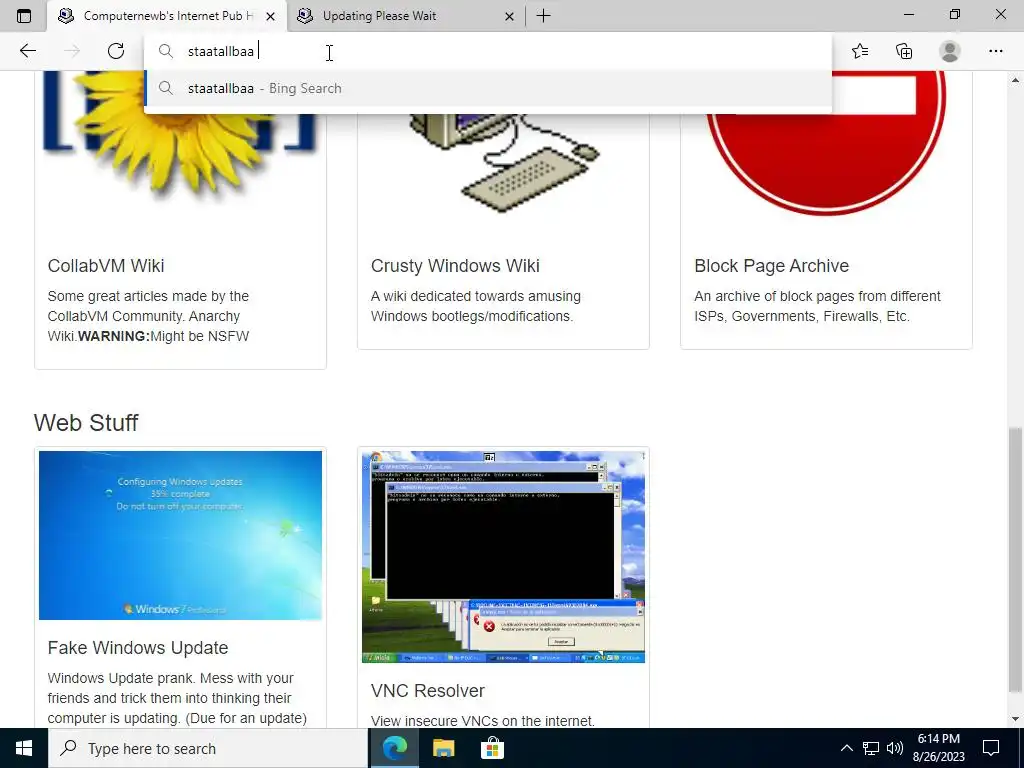1024x768 pixels.
Task: Close the Updating Please Wait tab
Action: point(509,16)
